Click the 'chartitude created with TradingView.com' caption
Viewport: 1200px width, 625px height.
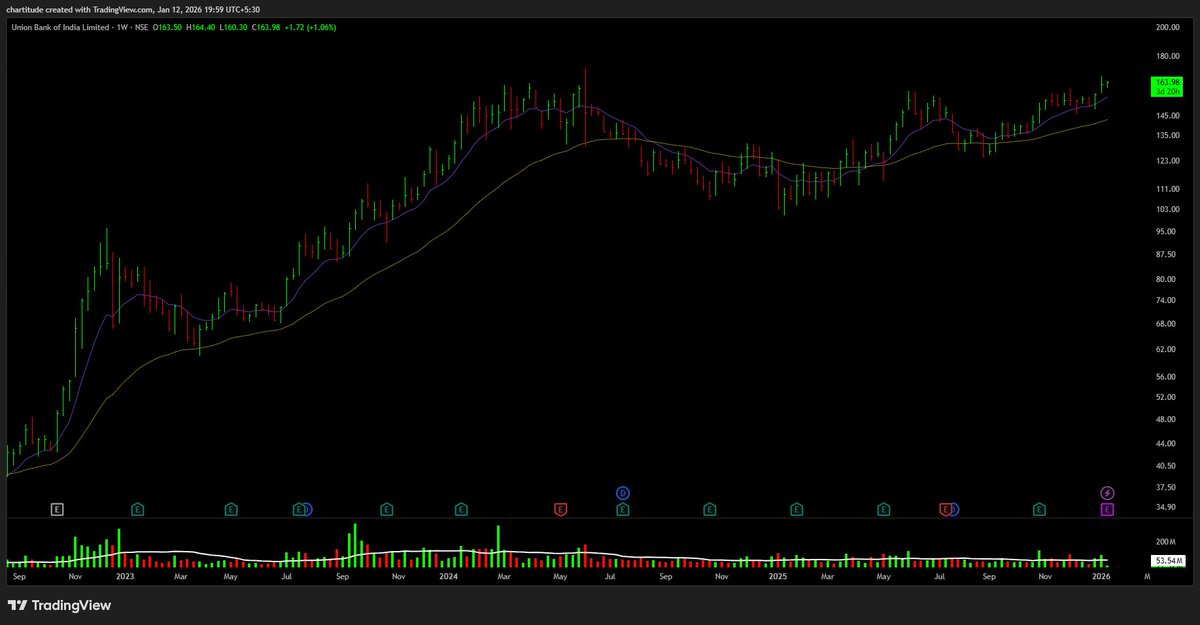[79, 10]
